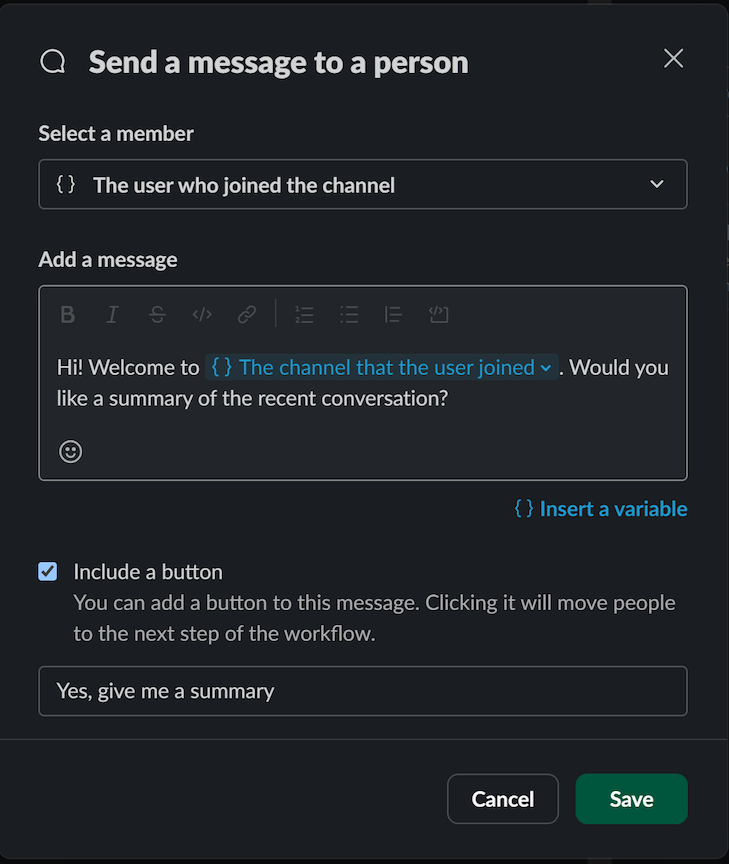
Task: Apply italic formatting
Action: 112,314
